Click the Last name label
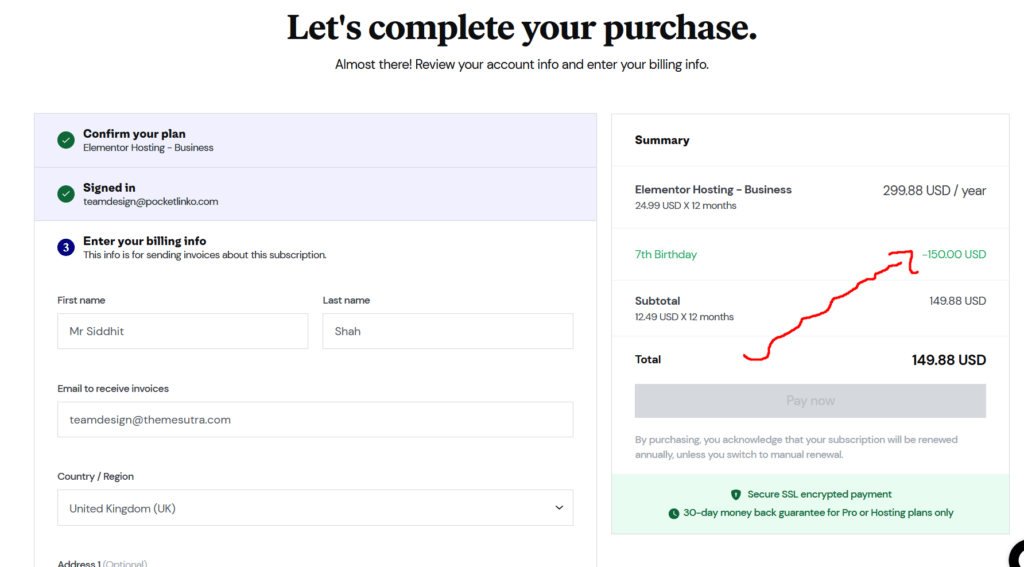1024x567 pixels. [346, 300]
